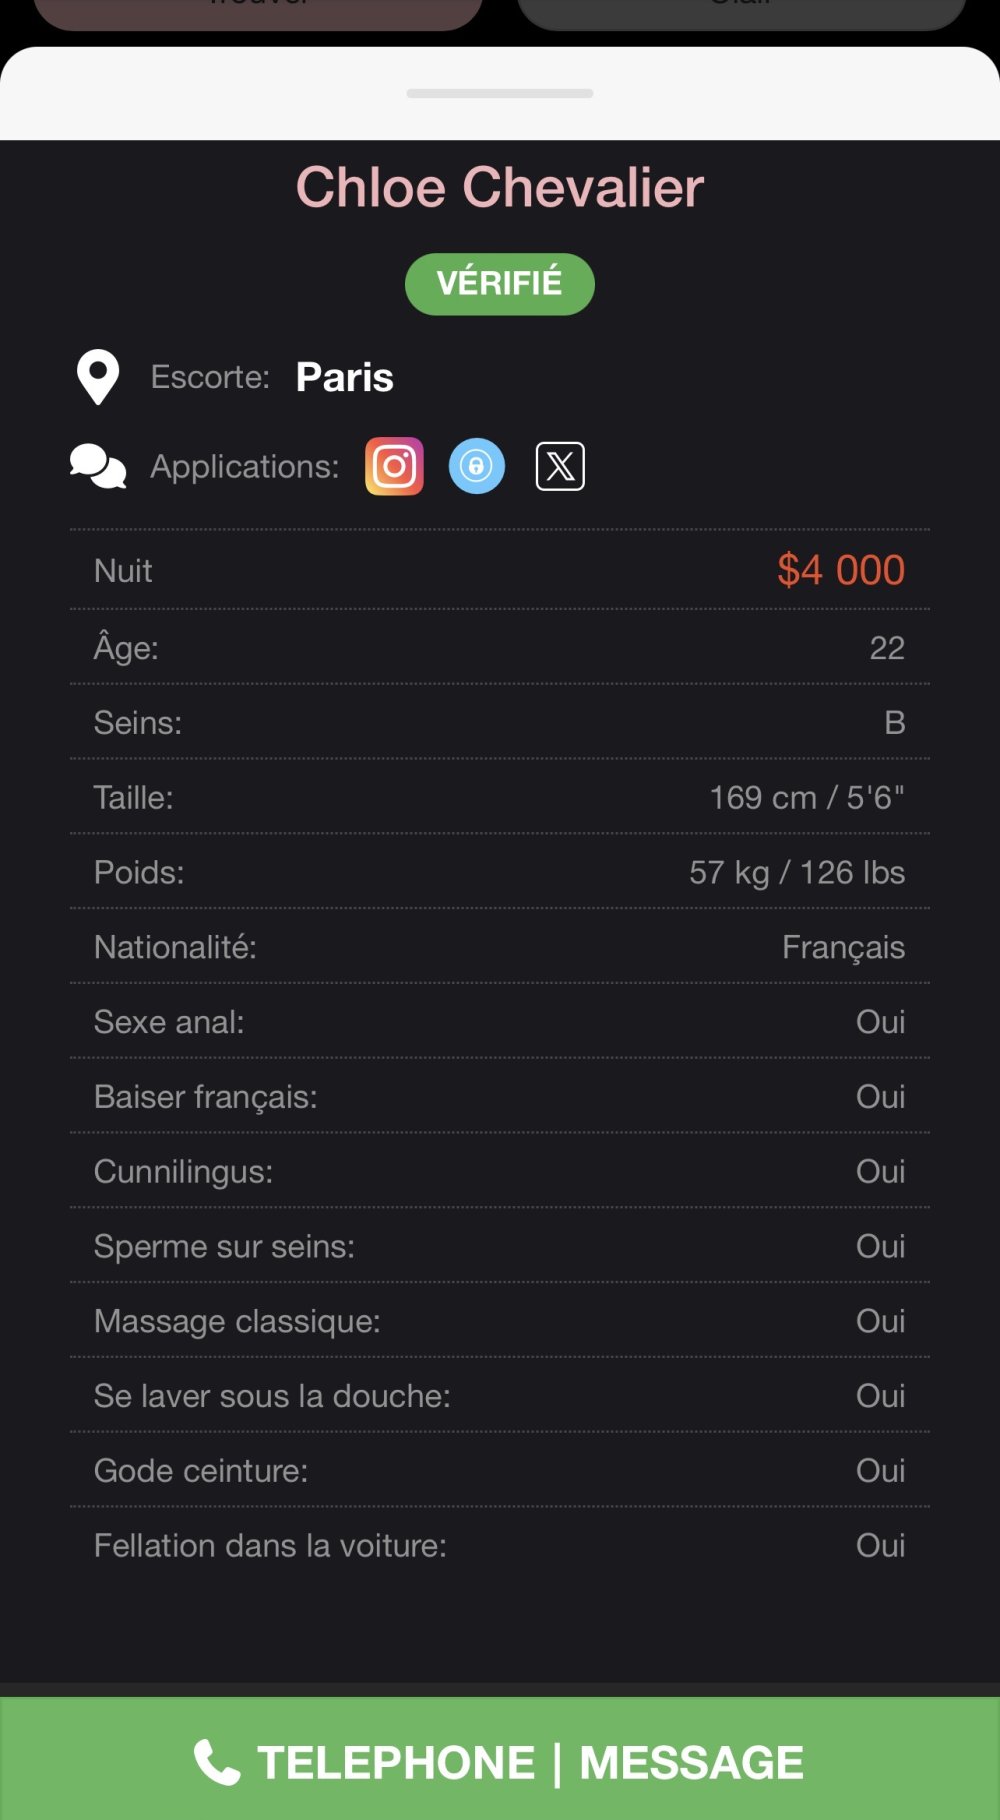
Task: Select the Poids row showing 57 kg
Action: point(500,872)
